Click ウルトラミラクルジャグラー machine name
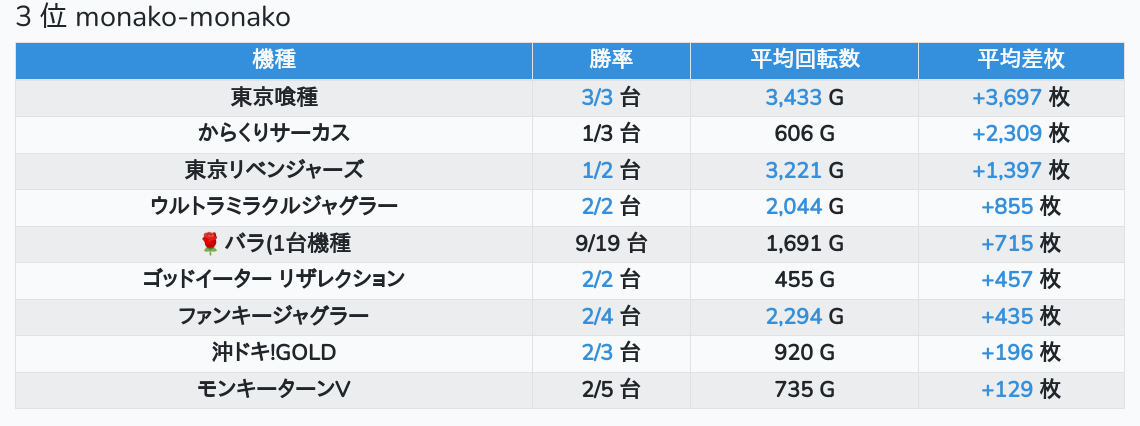 (274, 207)
